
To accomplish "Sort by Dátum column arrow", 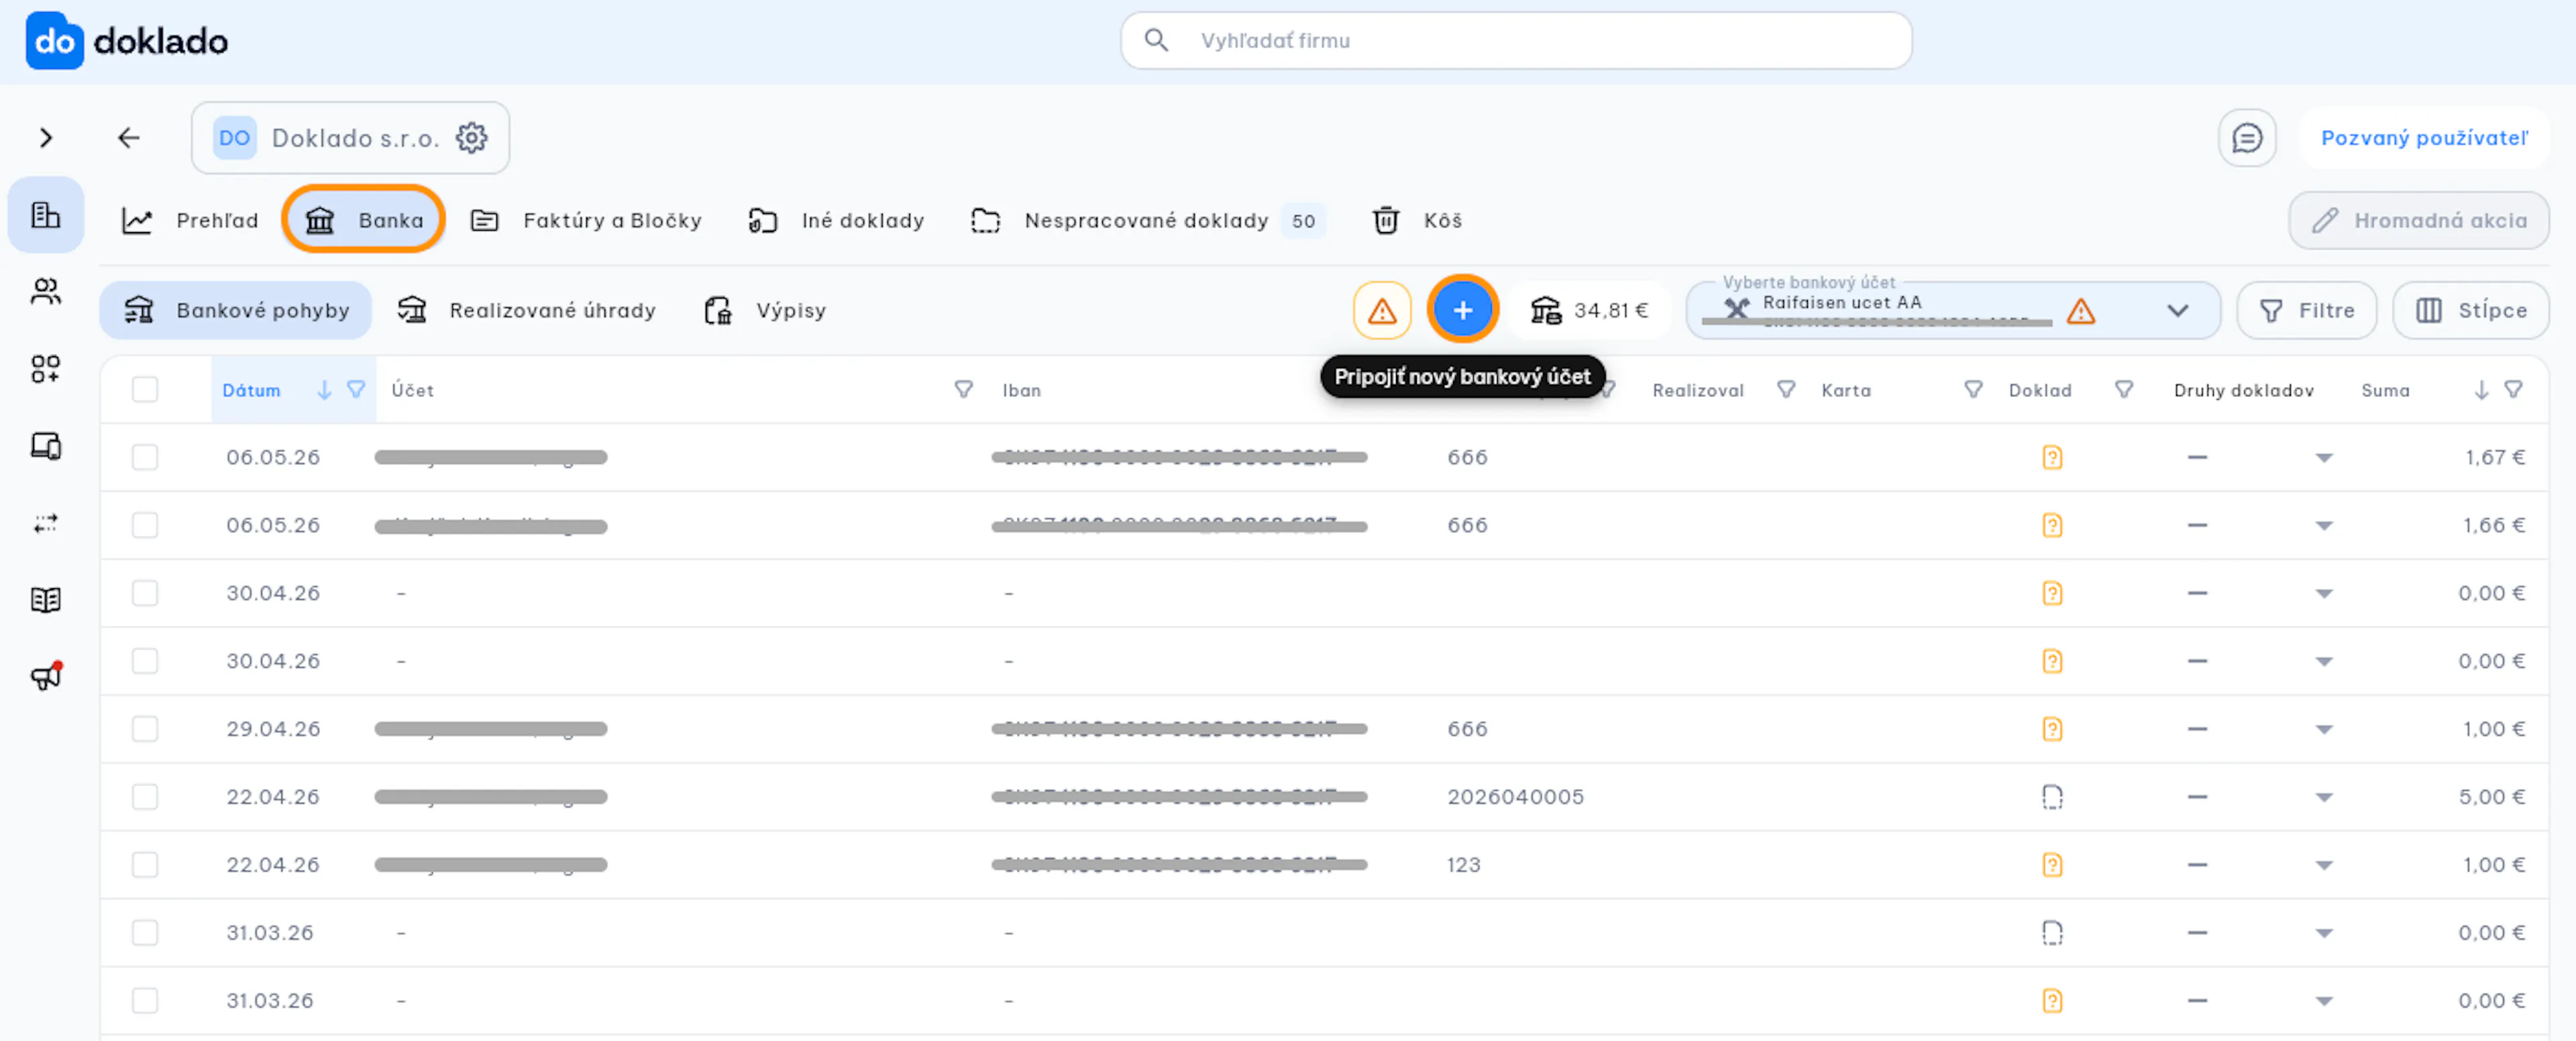I will [324, 390].
